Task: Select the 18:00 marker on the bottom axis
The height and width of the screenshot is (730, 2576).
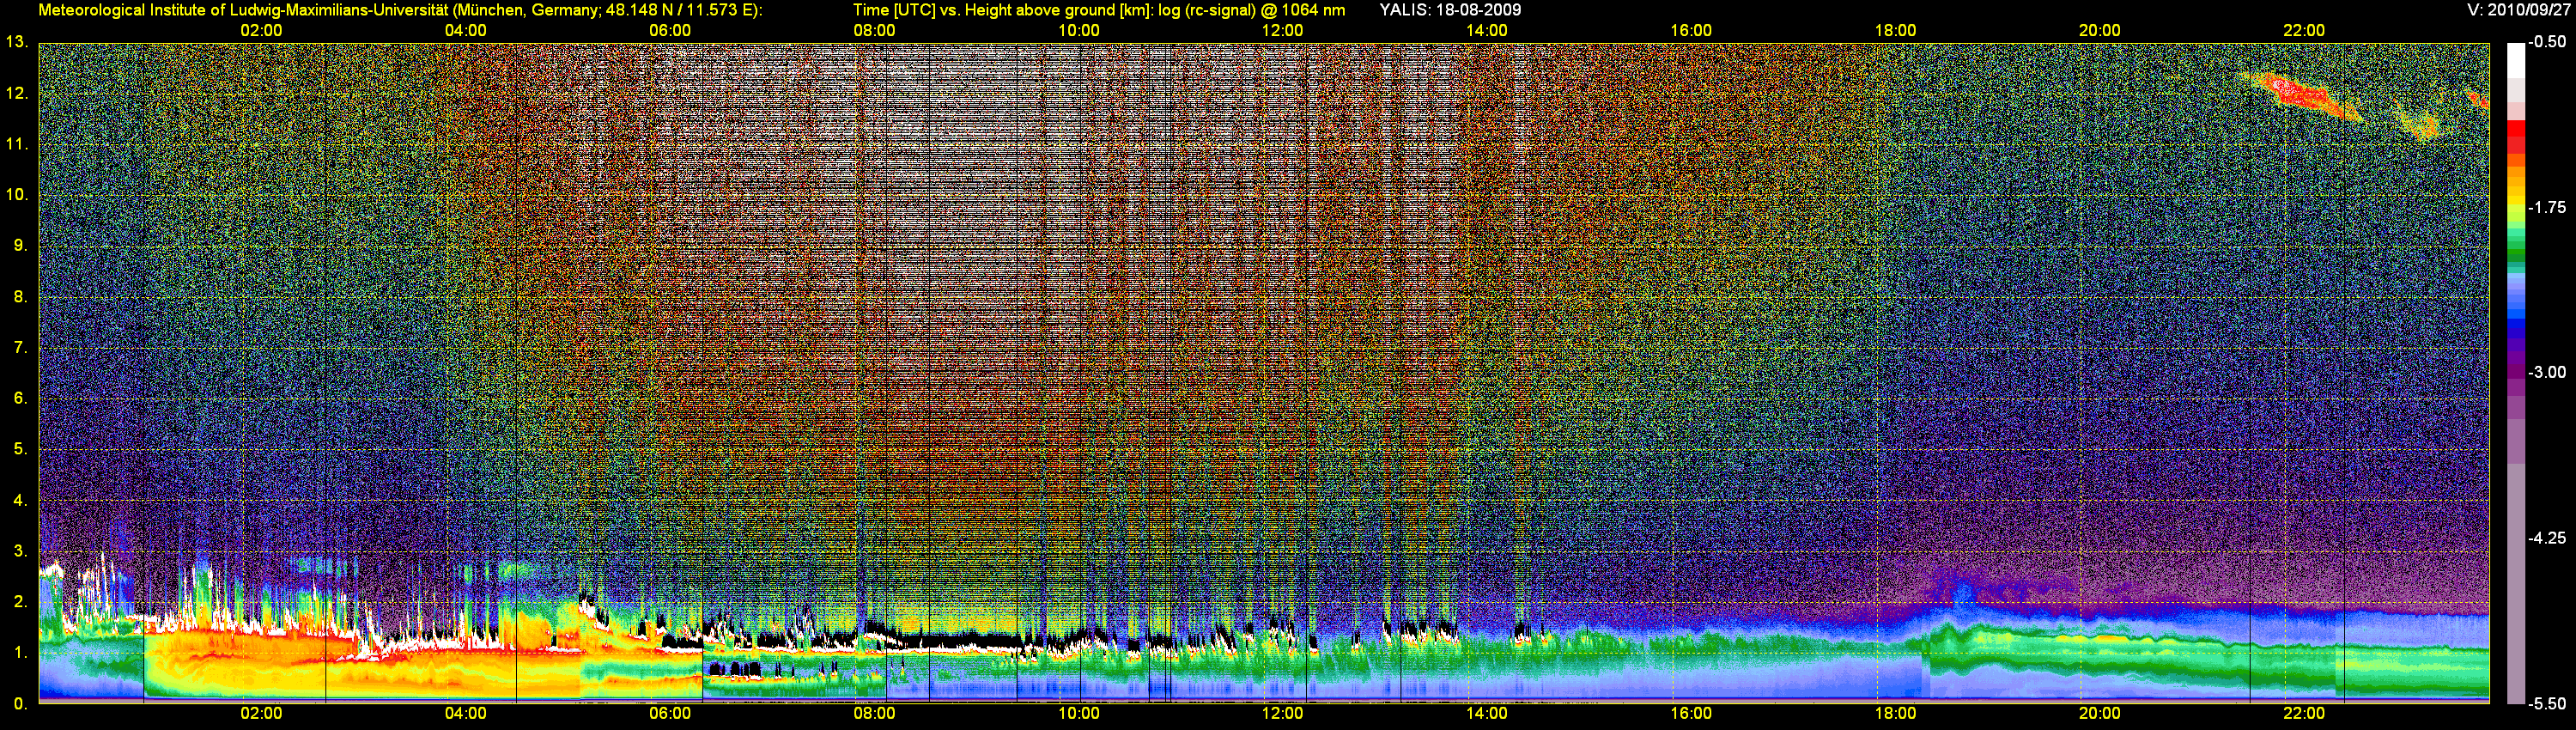Action: (x=1895, y=713)
